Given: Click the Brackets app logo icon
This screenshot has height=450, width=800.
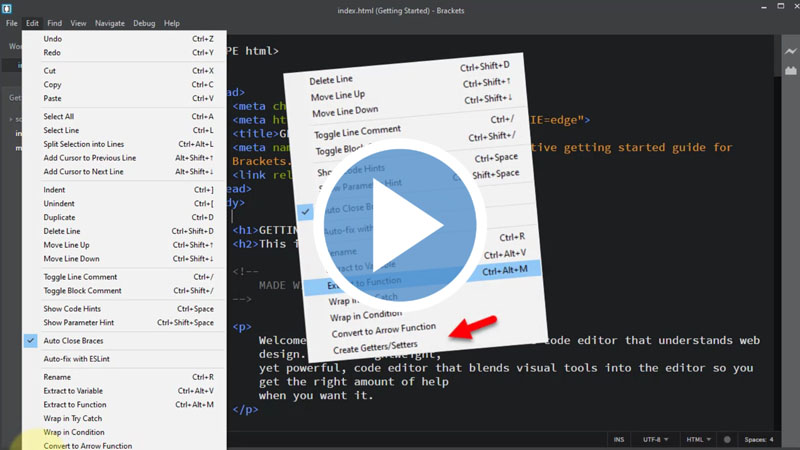Looking at the screenshot, I should [10, 8].
